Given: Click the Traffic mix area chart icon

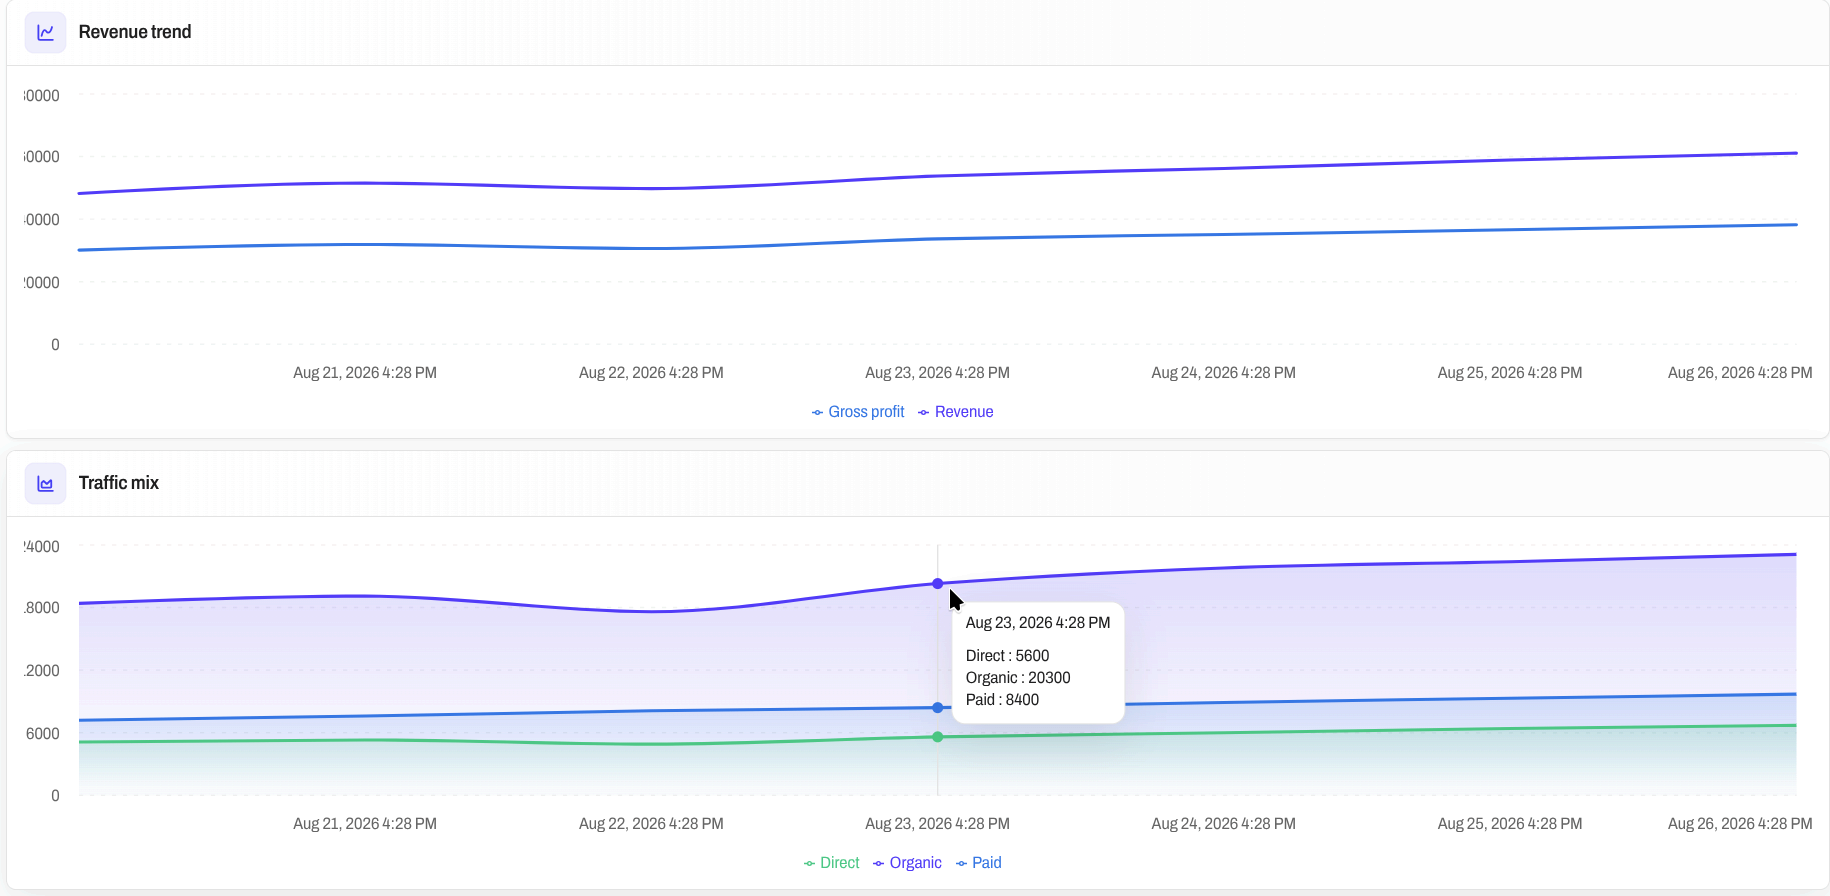Looking at the screenshot, I should (45, 483).
